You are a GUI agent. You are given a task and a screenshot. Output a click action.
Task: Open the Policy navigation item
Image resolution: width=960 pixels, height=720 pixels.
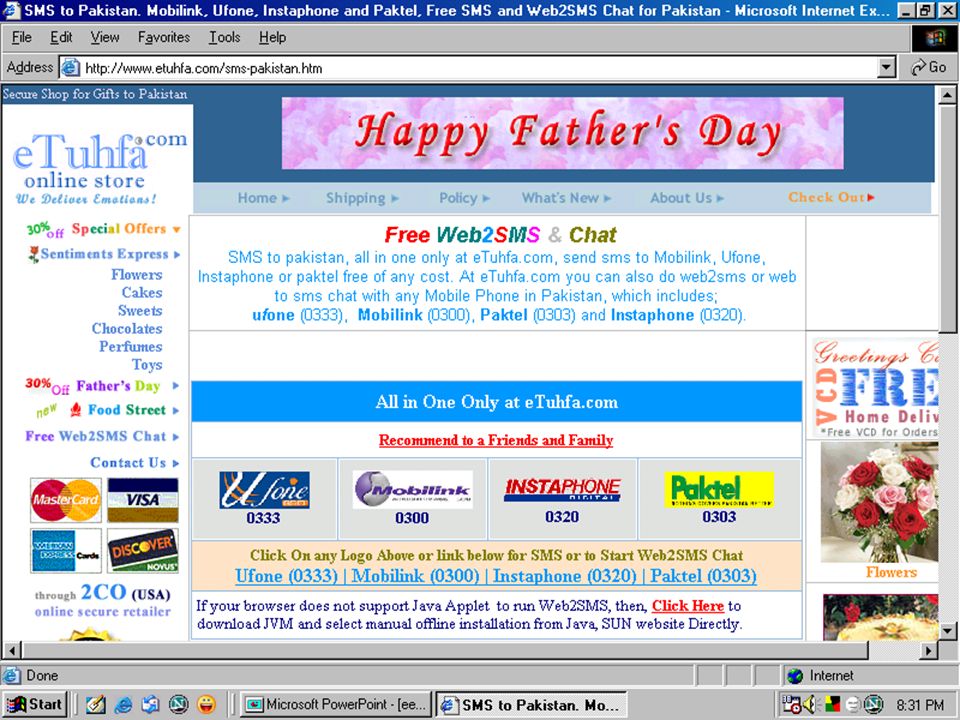tap(464, 198)
